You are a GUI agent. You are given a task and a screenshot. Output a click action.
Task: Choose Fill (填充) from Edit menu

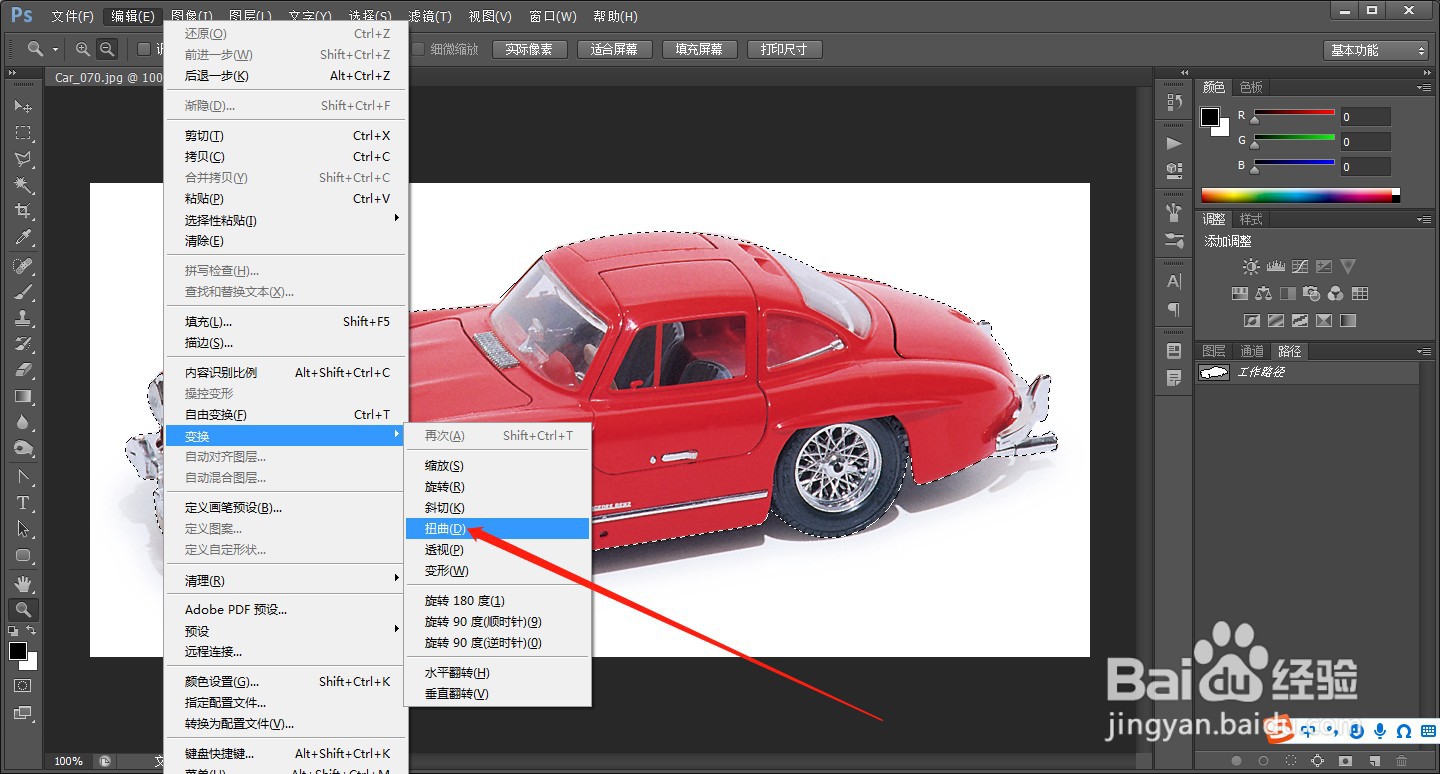[286, 321]
